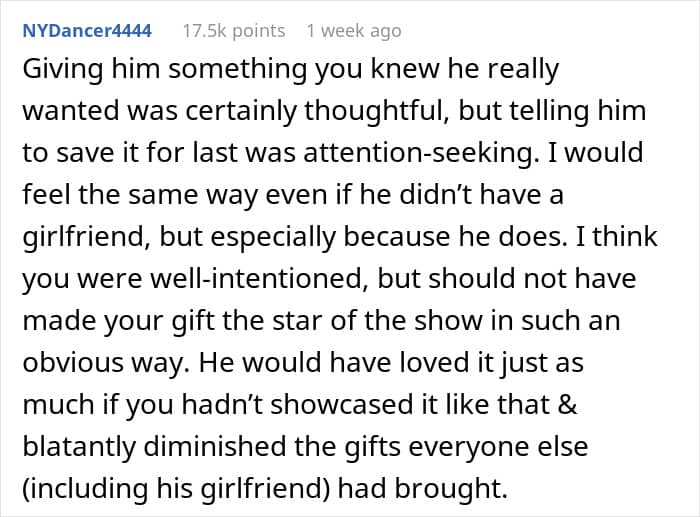Image resolution: width=700 pixels, height=517 pixels.
Task: Click the word obvious in the comment
Action: point(72,363)
